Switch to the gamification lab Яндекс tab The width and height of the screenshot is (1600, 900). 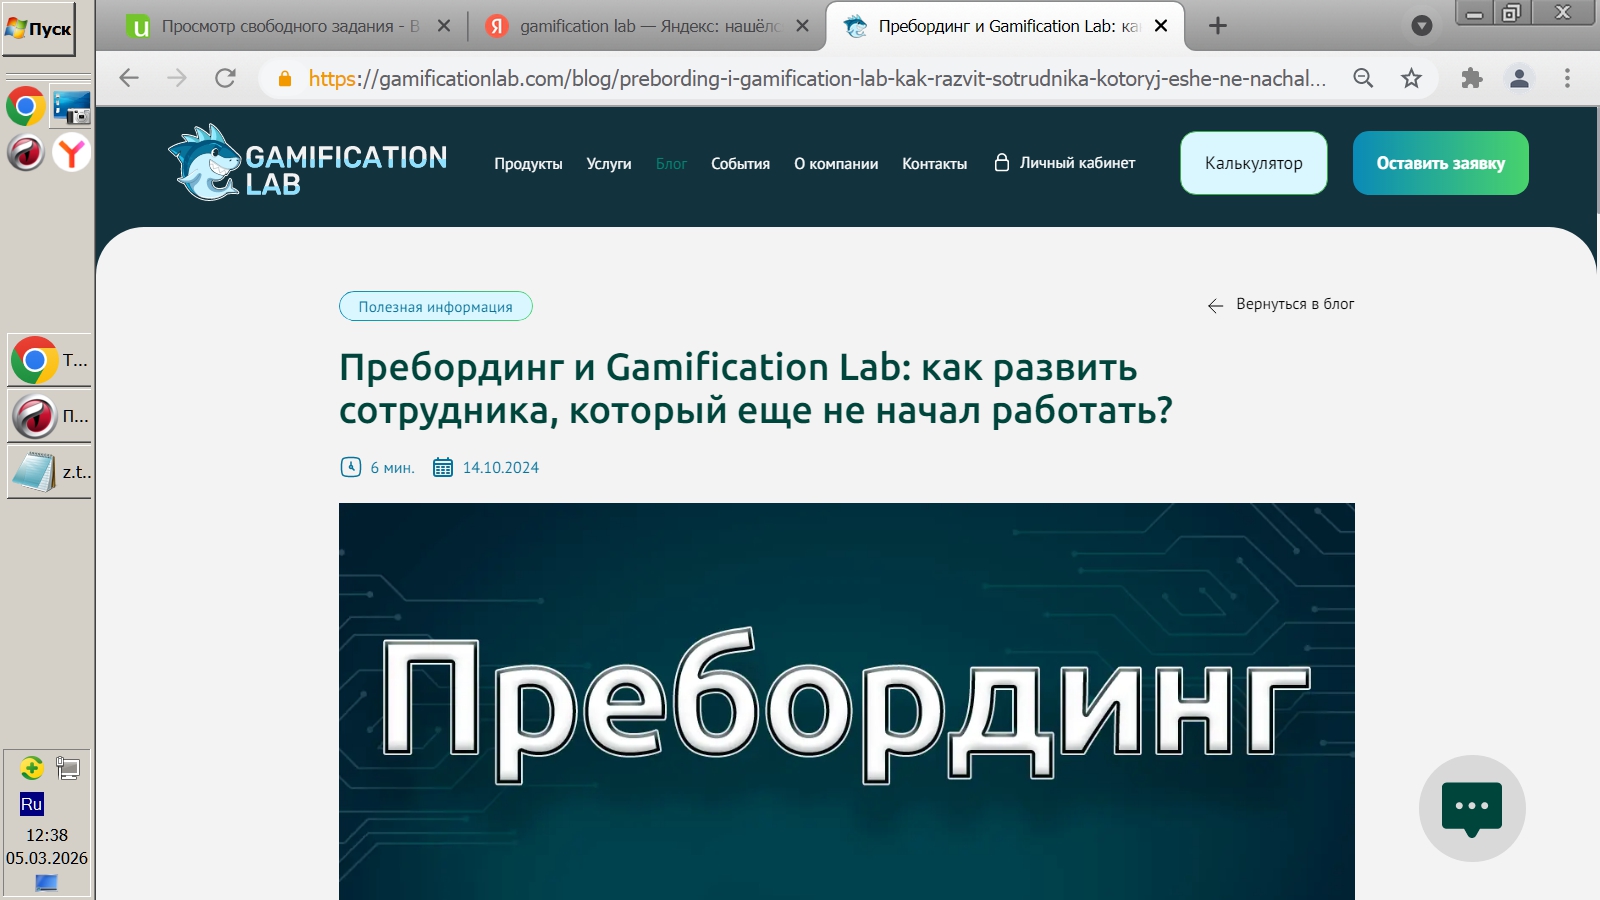click(x=646, y=27)
